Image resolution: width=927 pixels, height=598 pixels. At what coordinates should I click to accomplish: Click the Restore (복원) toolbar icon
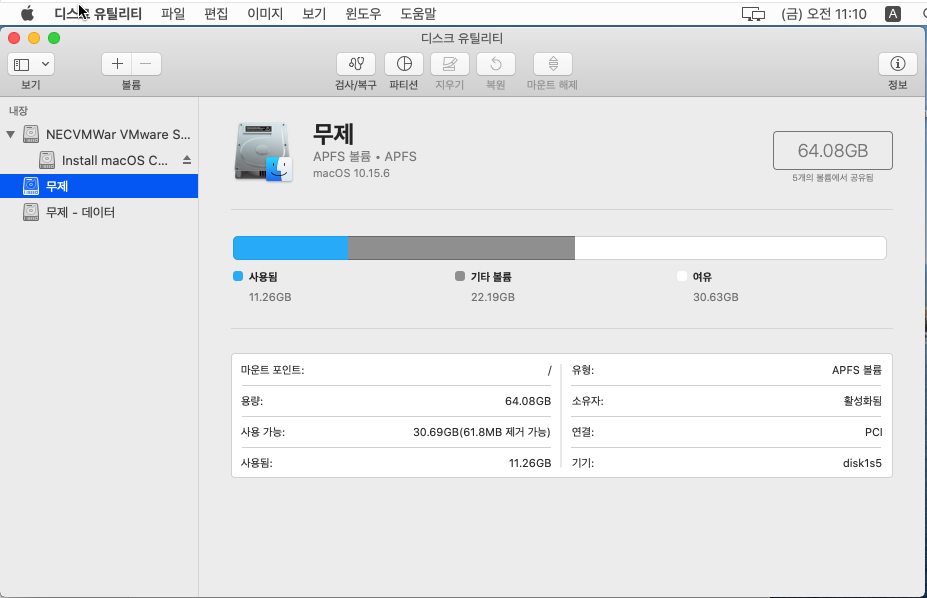(x=496, y=64)
